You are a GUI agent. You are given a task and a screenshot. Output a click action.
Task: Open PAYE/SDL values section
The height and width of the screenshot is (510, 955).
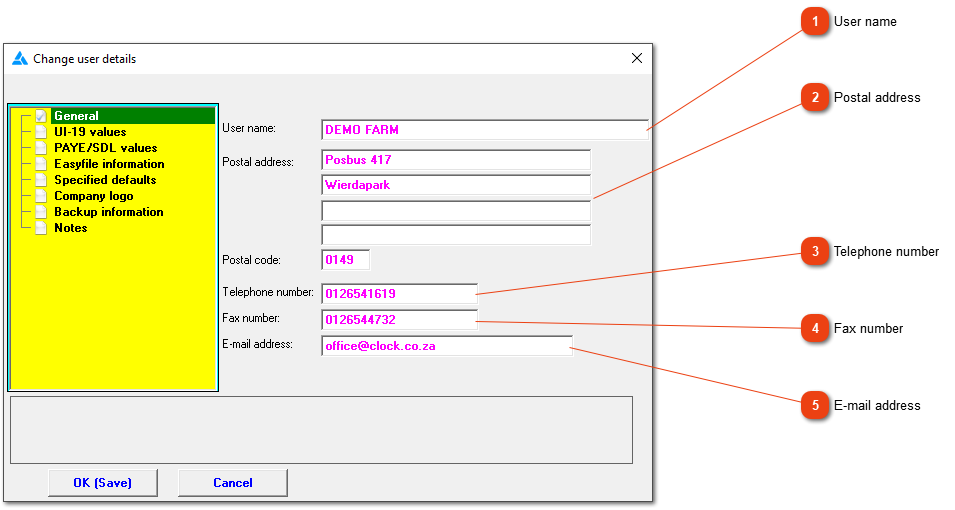pyautogui.click(x=105, y=147)
